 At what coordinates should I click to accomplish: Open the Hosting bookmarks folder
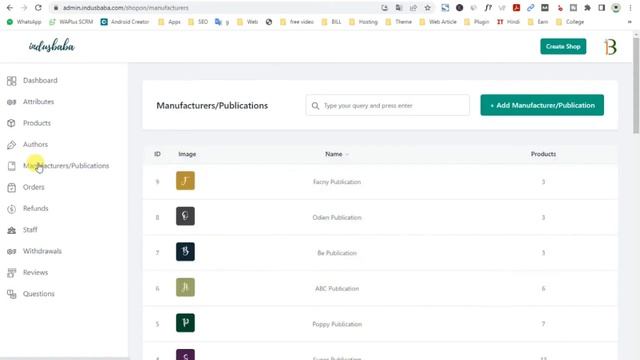pos(363,22)
